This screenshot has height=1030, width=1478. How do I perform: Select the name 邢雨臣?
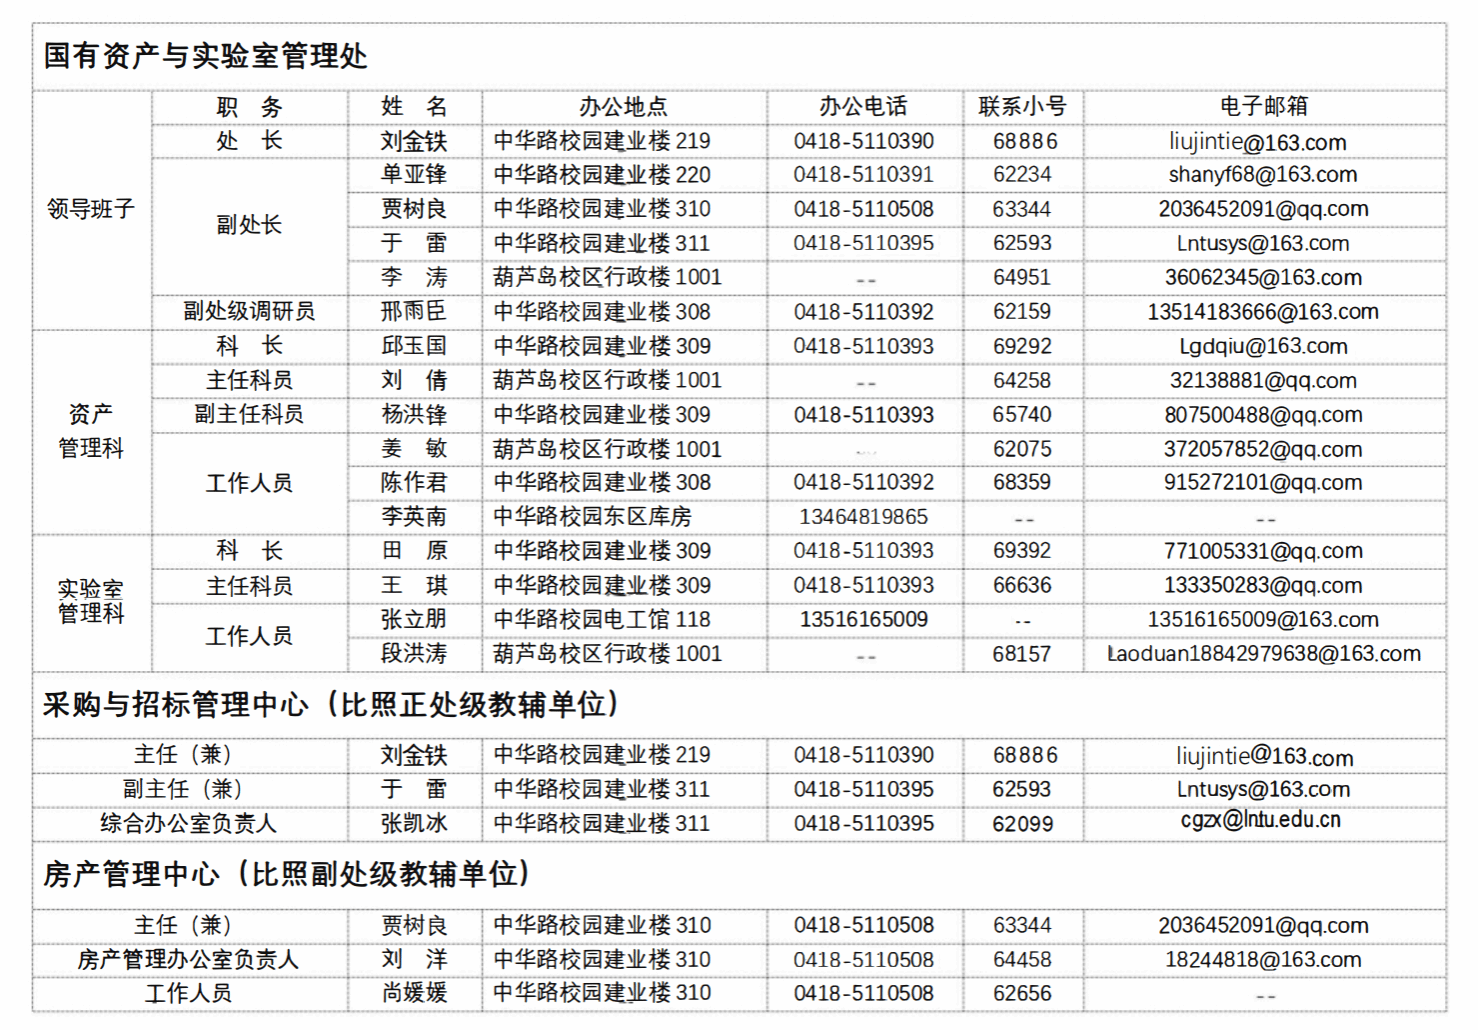click(x=413, y=312)
